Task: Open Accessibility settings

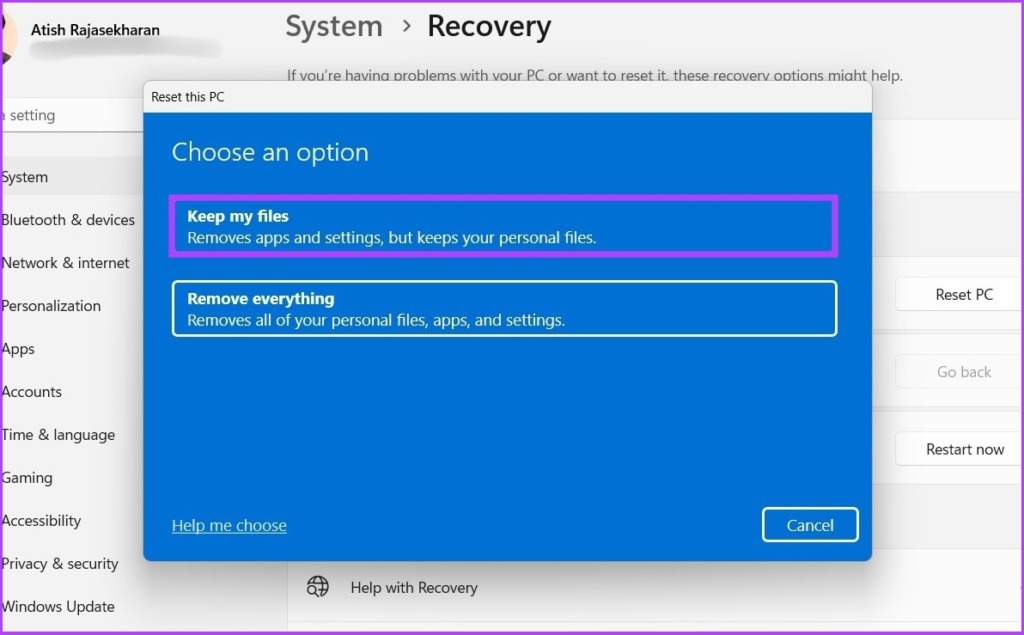Action: [x=41, y=521]
